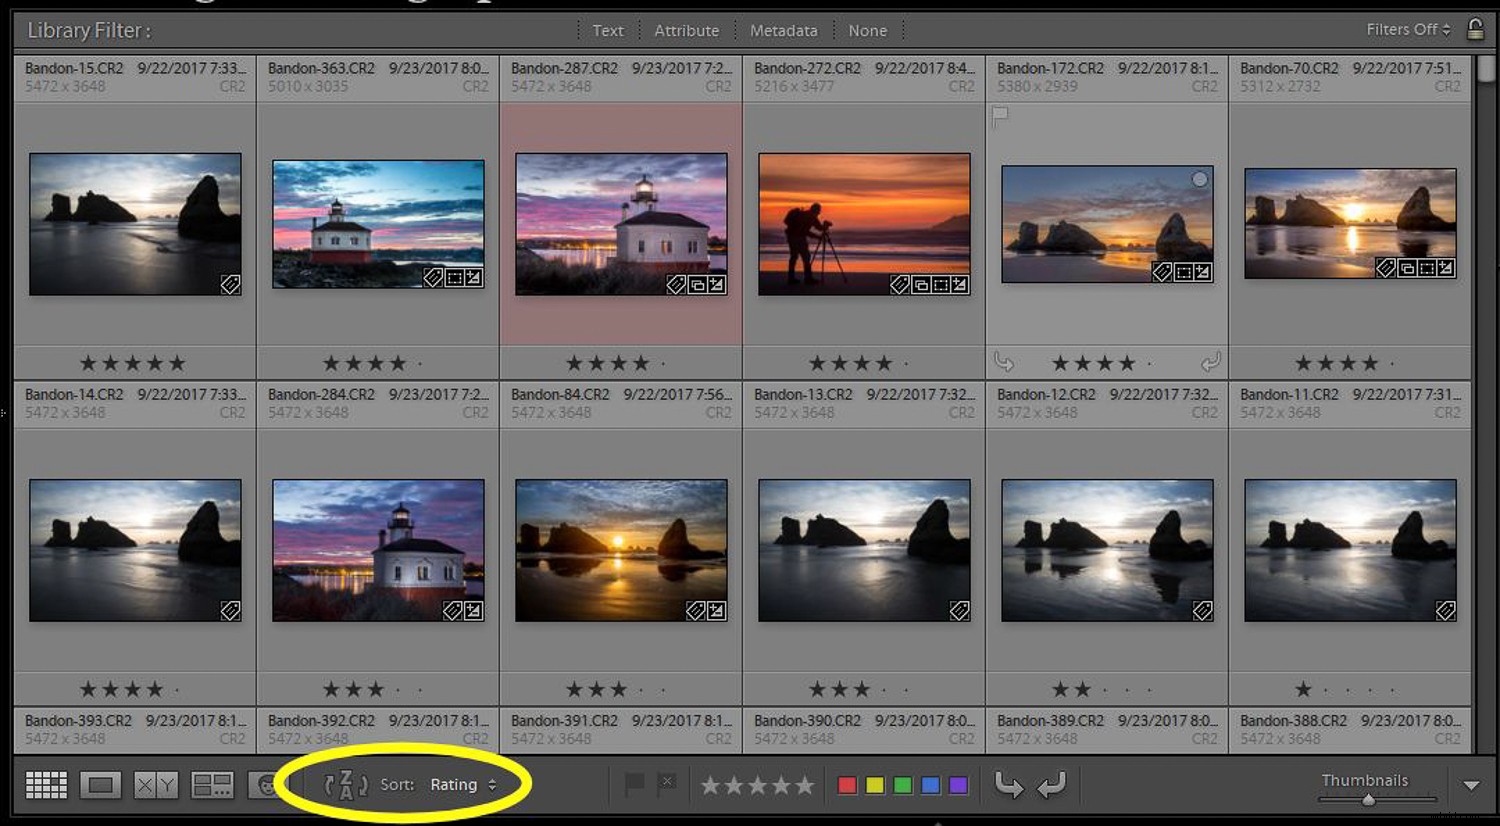Click the red color label swatch
The image size is (1500, 826).
(x=846, y=786)
